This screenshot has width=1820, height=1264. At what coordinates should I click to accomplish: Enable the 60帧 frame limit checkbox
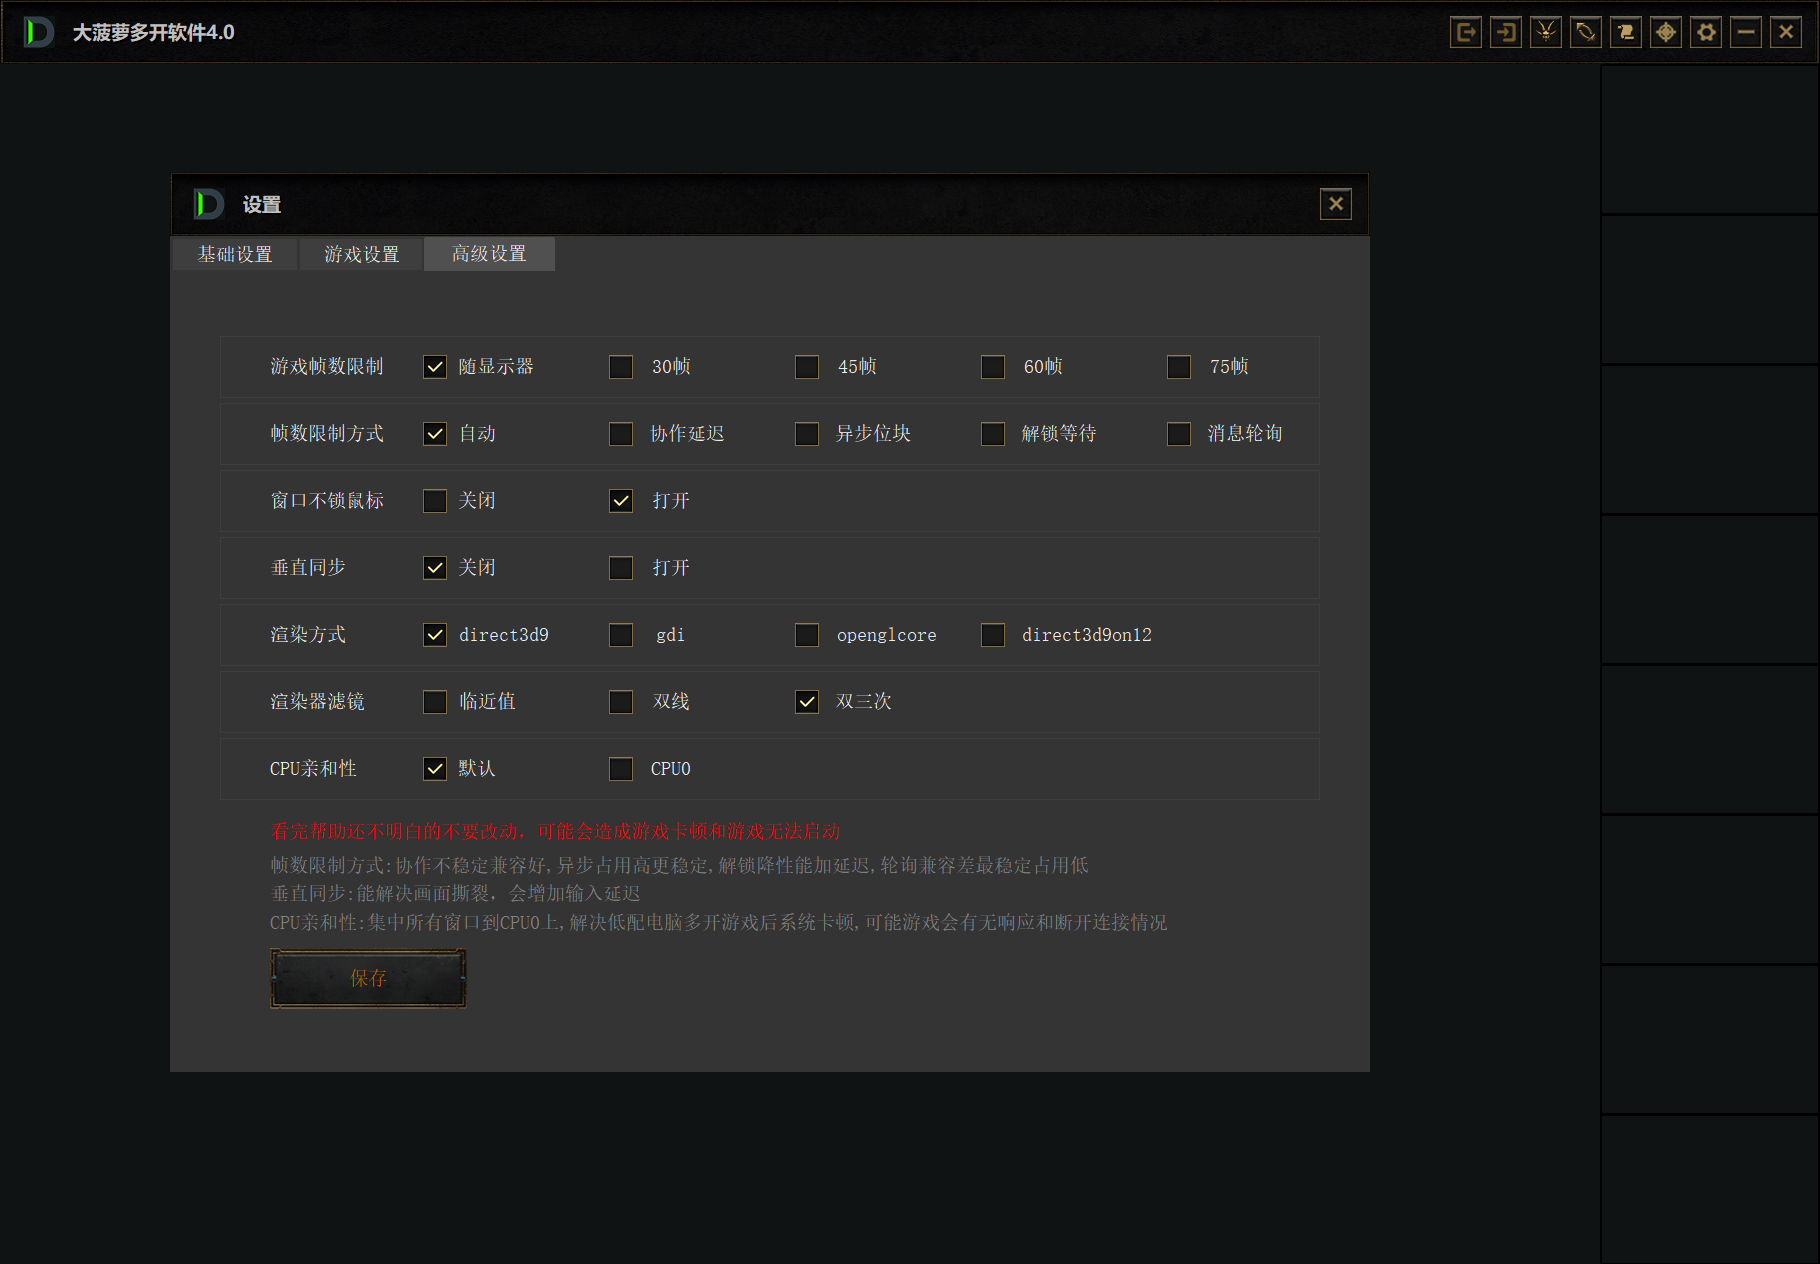pos(993,367)
